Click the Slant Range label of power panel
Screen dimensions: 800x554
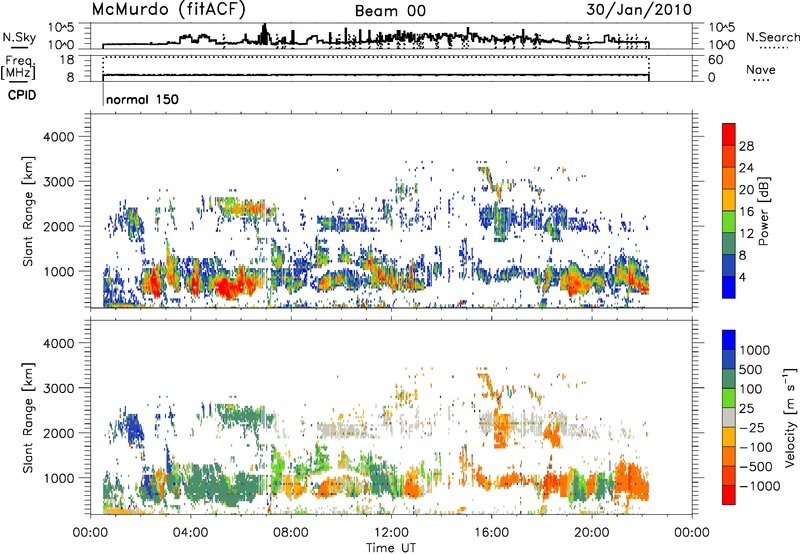(x=28, y=211)
